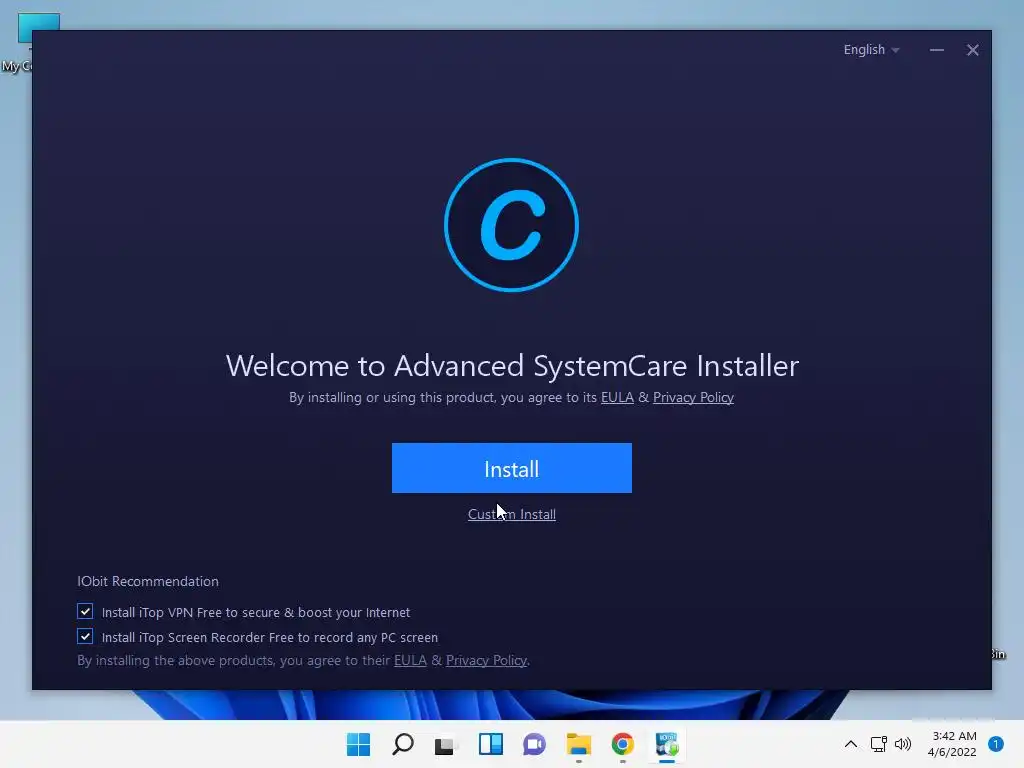Viewport: 1024px width, 768px height.
Task: Uncheck Install iTop Screen Recorder Free checkbox
Action: point(85,637)
